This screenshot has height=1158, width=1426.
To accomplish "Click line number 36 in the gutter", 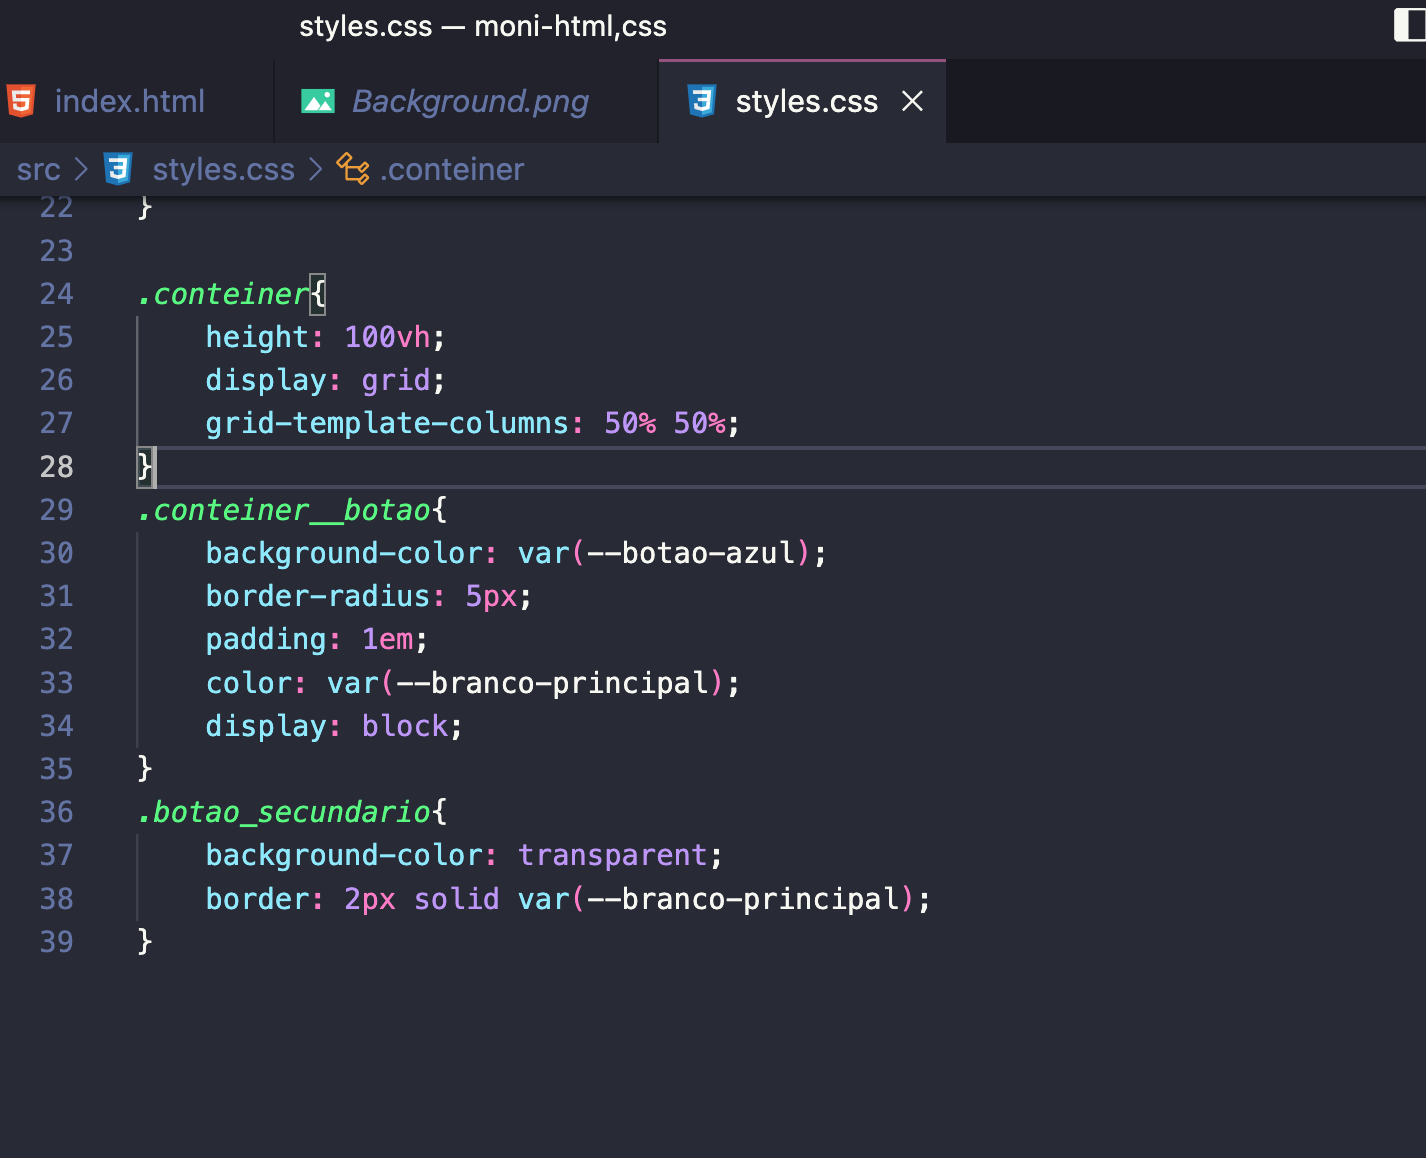I will pos(56,812).
